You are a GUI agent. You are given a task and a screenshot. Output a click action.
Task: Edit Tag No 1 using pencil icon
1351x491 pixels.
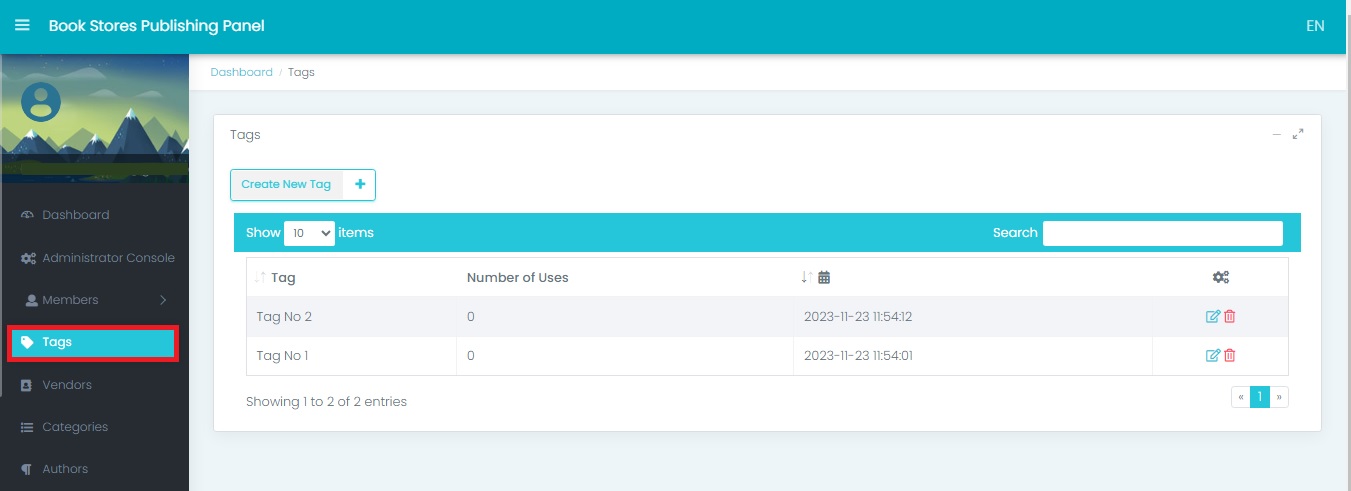point(1213,355)
